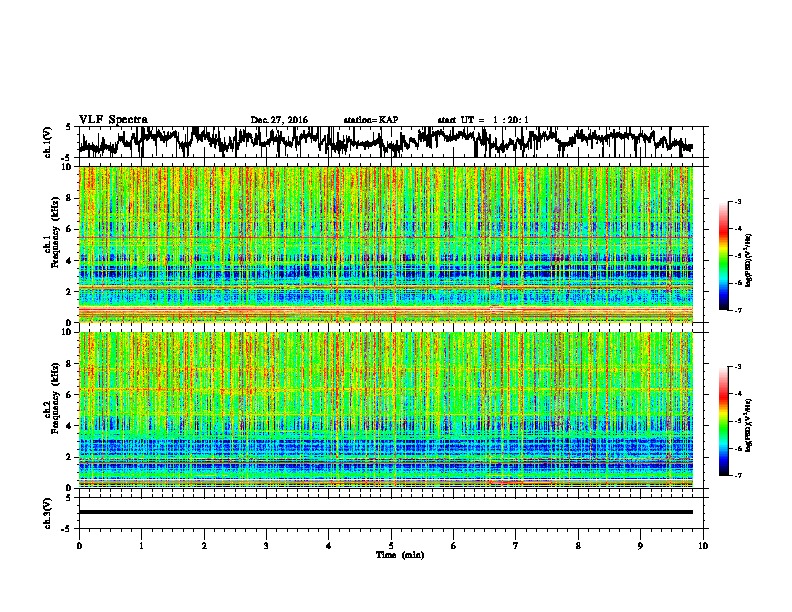The height and width of the screenshot is (612, 792).
Task: Click time axis tick label "2"
Action: tap(204, 546)
